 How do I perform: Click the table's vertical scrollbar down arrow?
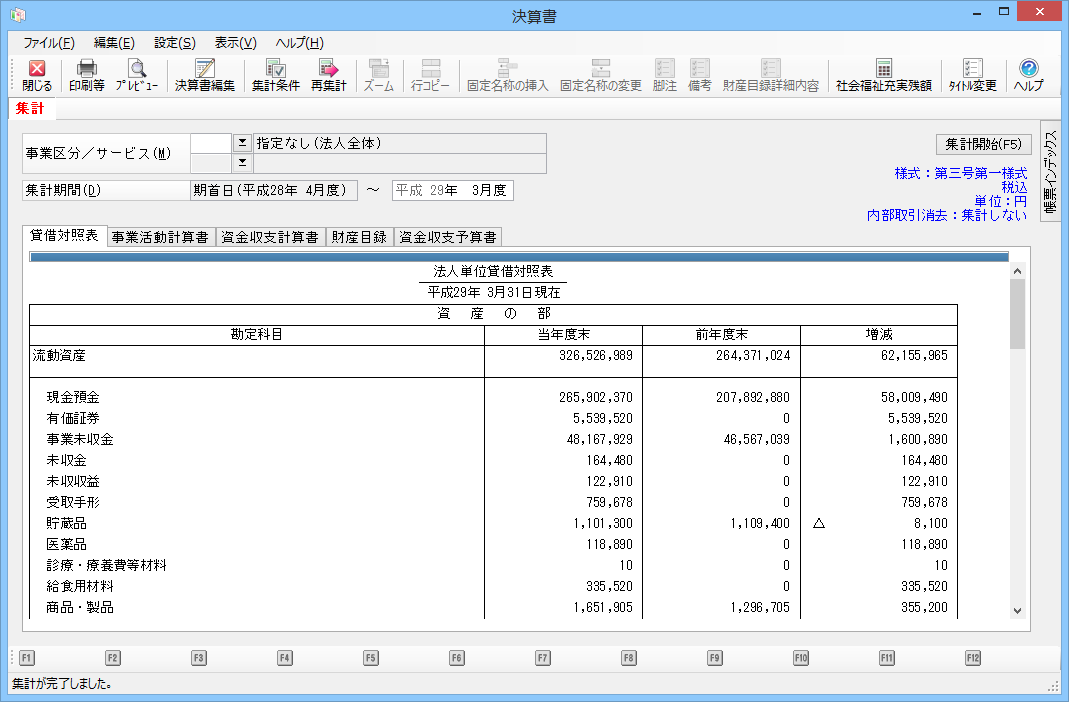(x=1017, y=610)
